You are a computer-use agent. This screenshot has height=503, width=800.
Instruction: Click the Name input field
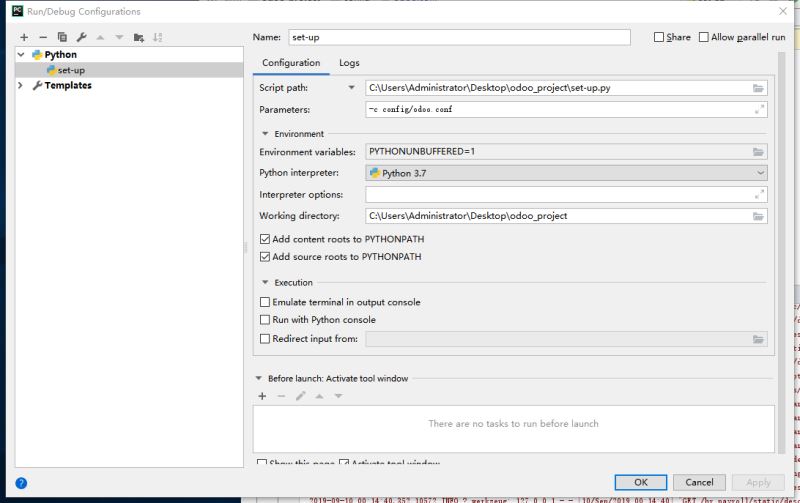click(459, 37)
